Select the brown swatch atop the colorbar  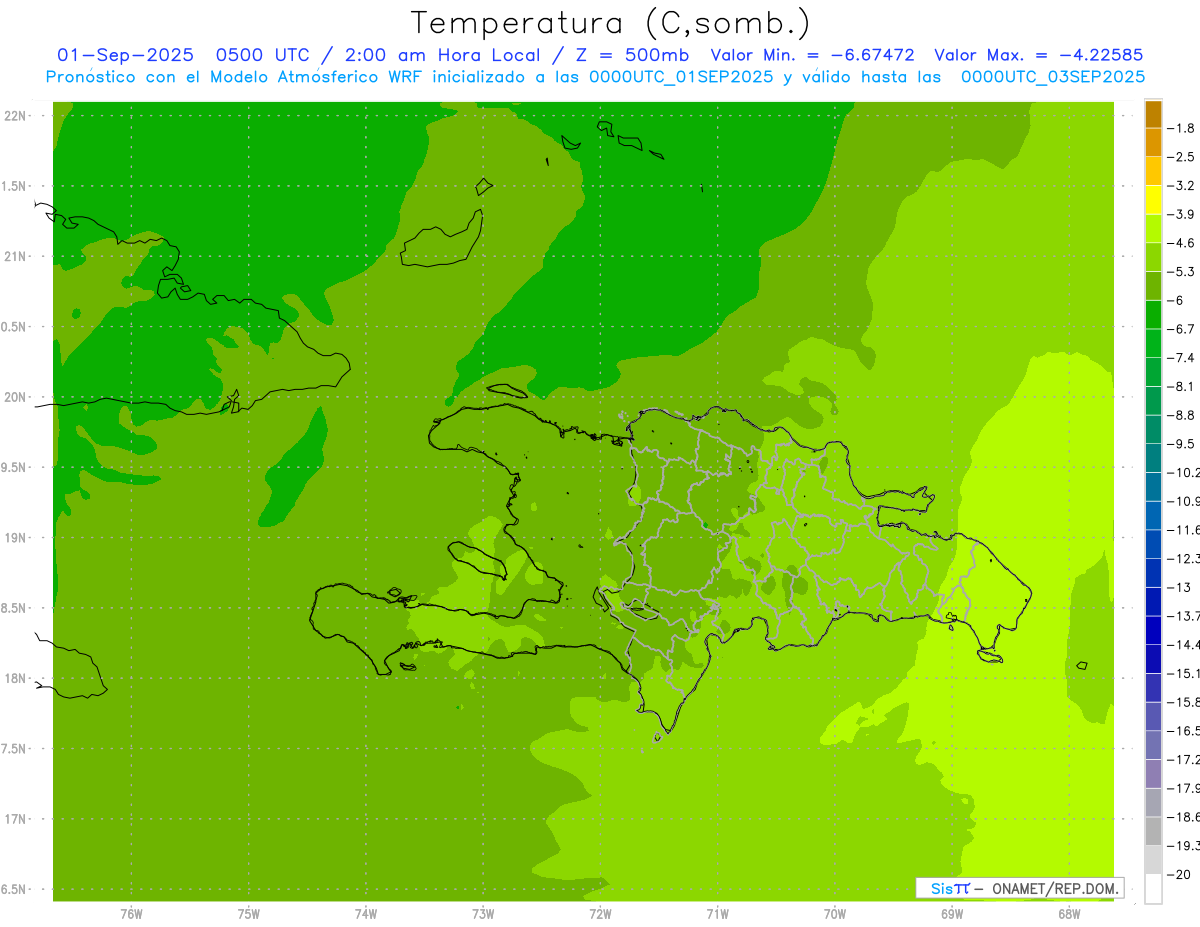1153,114
